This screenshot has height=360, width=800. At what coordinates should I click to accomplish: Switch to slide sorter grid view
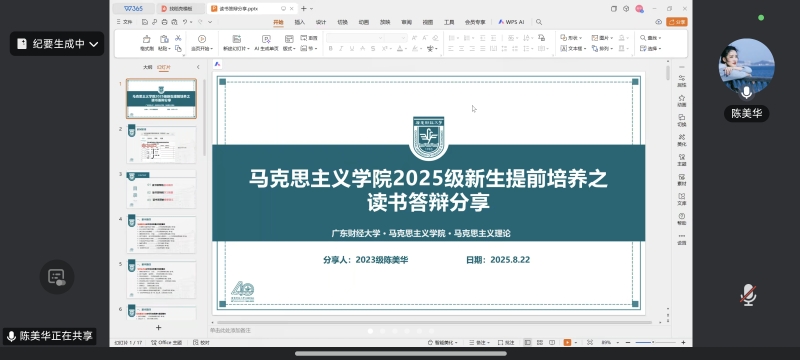click(x=539, y=343)
